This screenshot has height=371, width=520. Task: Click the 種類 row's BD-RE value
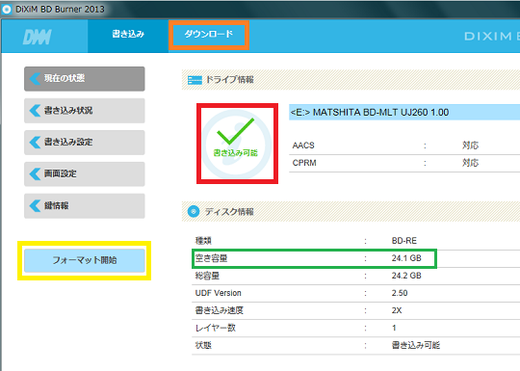404,241
